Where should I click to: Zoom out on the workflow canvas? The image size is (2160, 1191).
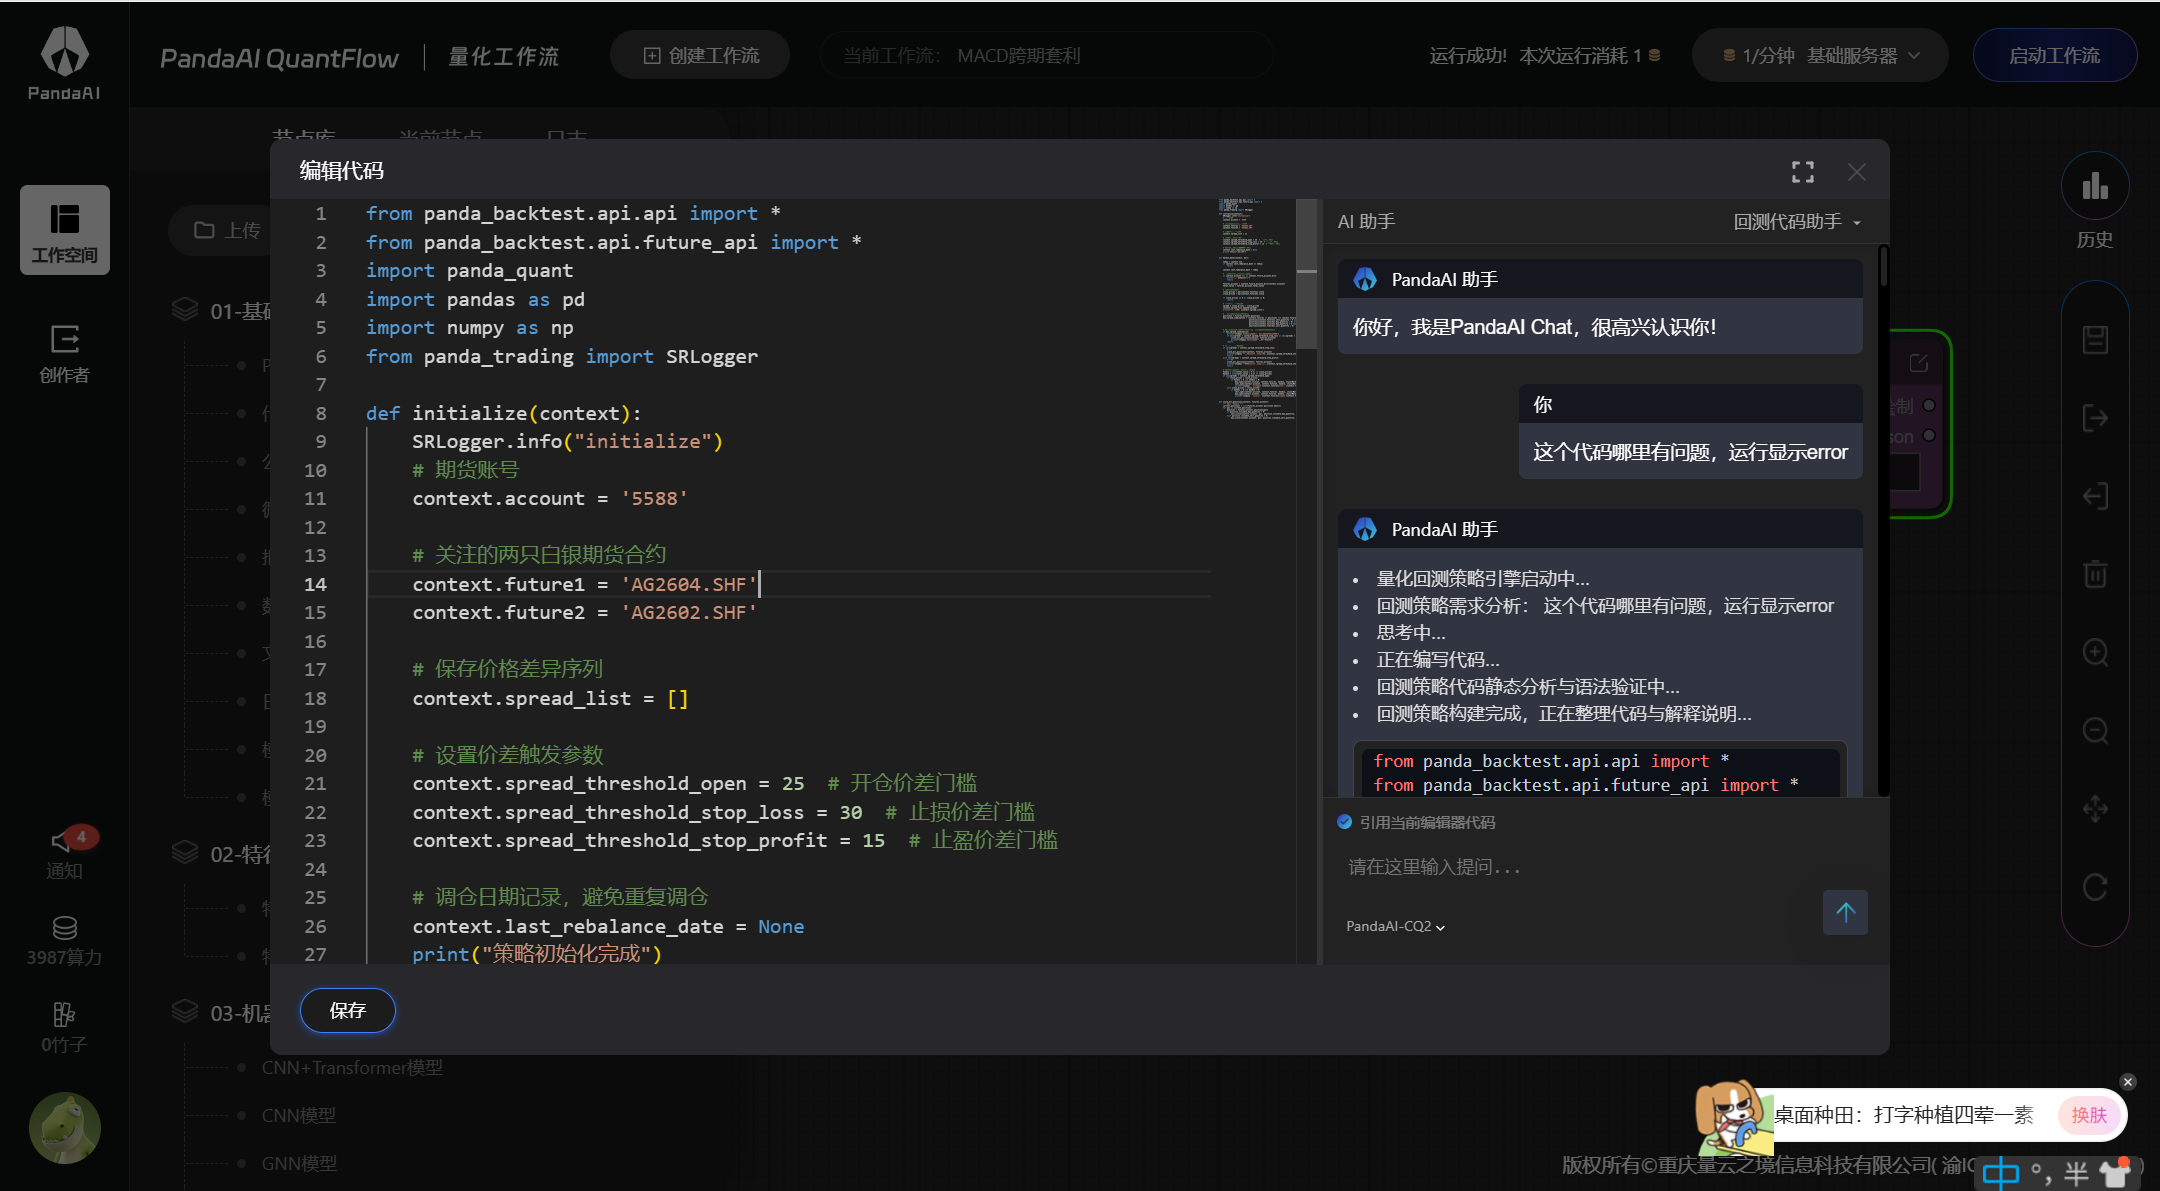coord(2095,731)
